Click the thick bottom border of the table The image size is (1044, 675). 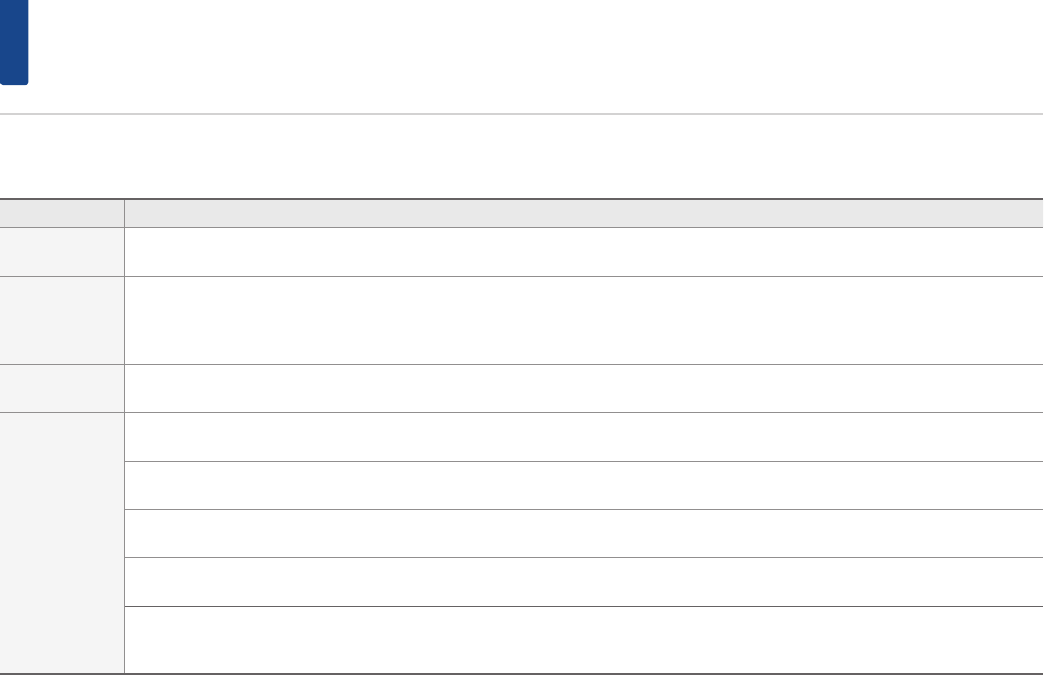522,673
